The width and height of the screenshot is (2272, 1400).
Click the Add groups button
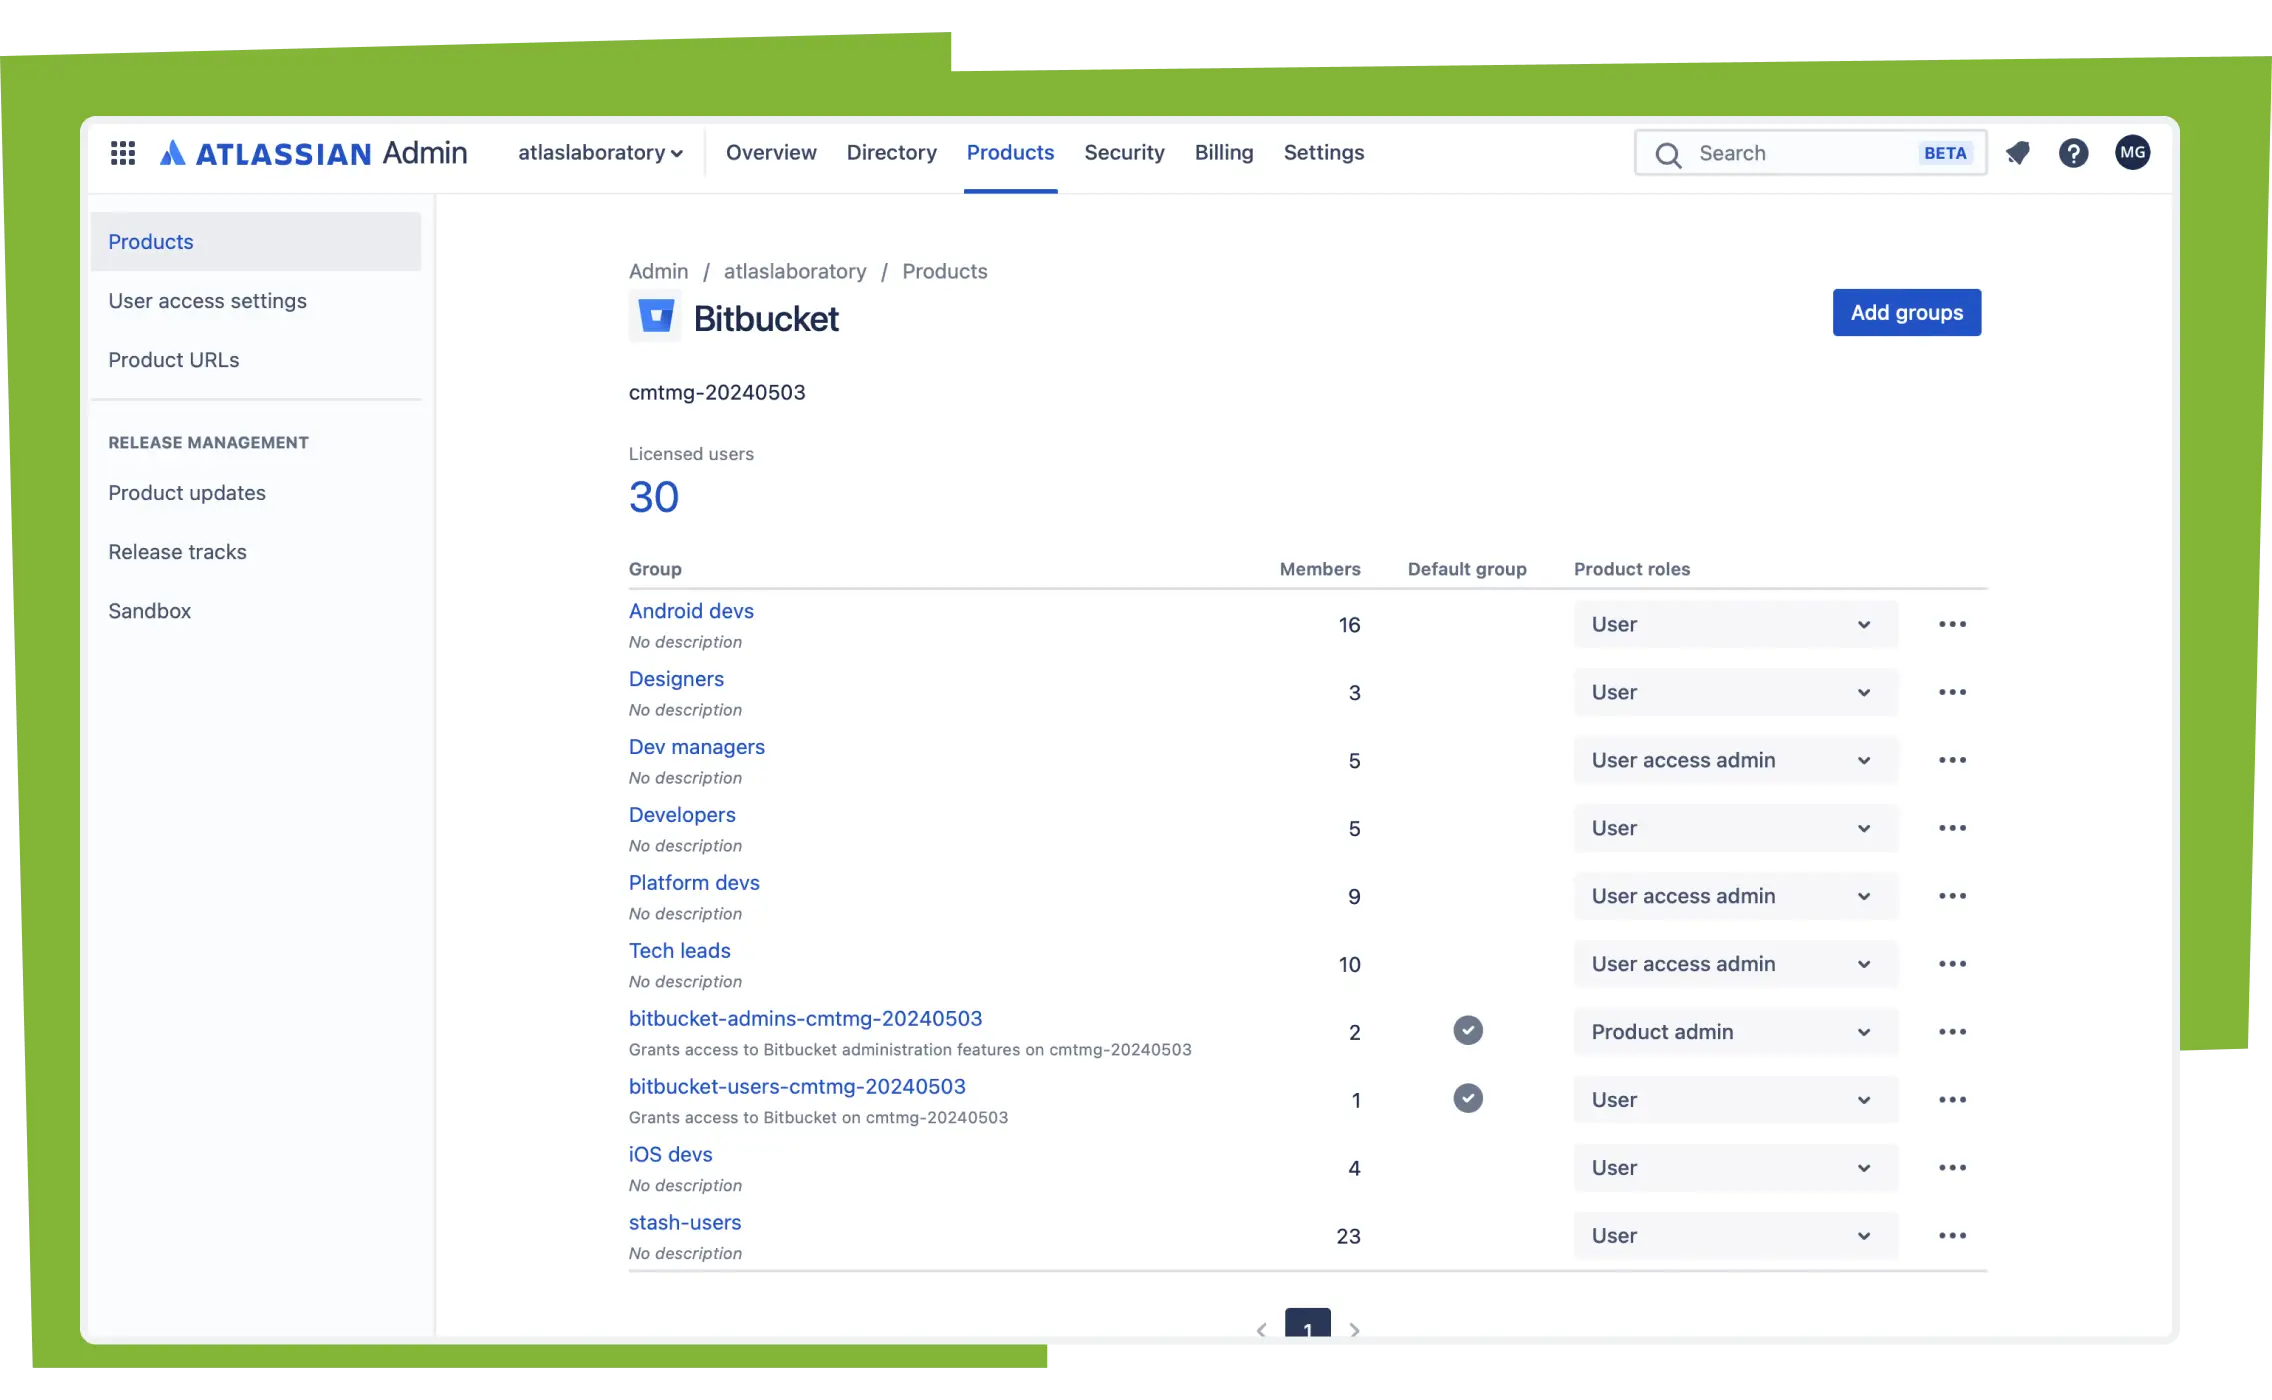click(1906, 313)
